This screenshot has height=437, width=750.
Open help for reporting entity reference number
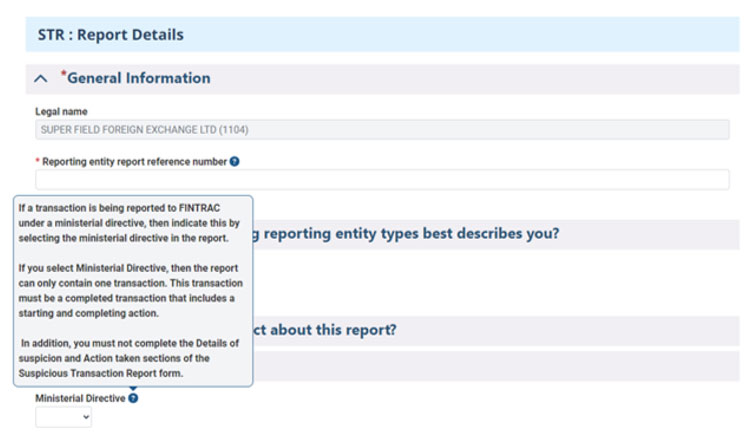coord(234,162)
